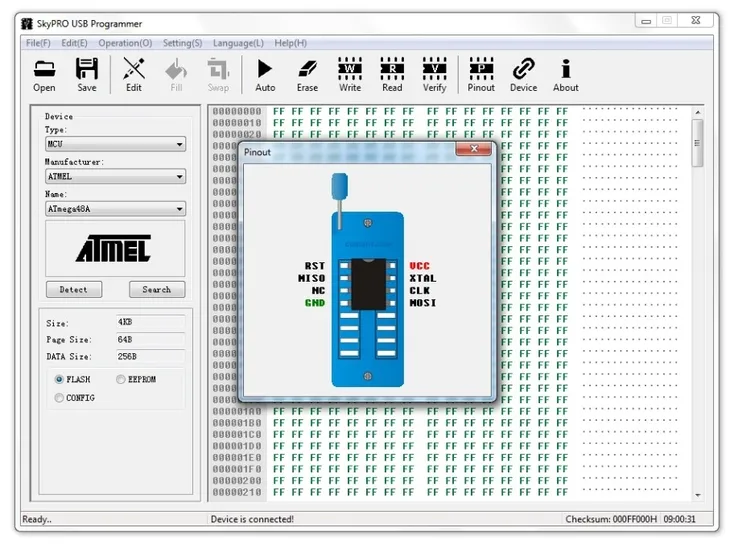Click the 'Device is connected!' status text

click(252, 519)
